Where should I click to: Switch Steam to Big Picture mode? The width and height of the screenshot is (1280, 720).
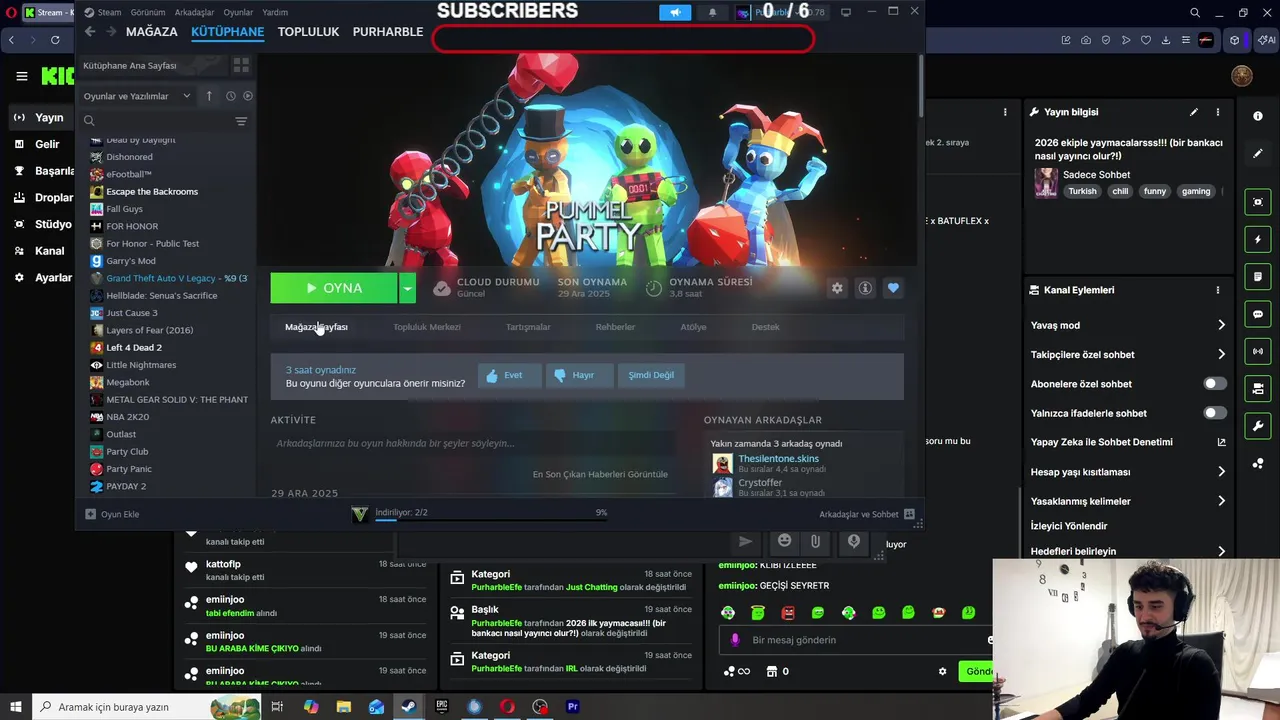click(x=846, y=12)
